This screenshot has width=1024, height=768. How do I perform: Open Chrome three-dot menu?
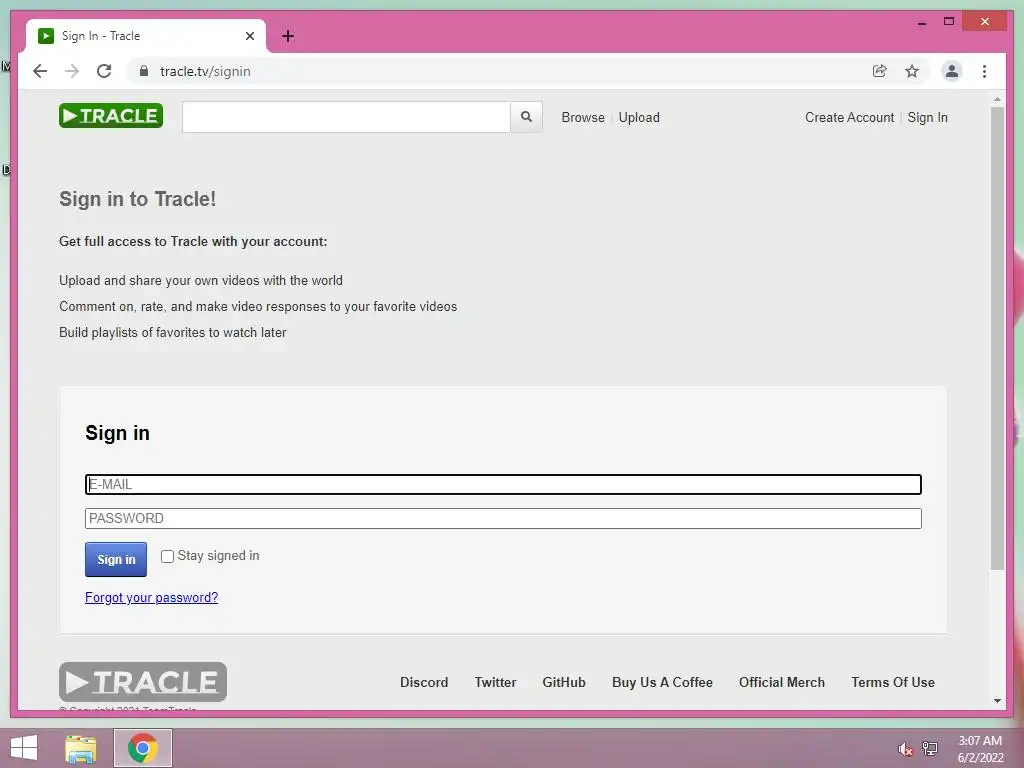click(x=984, y=71)
